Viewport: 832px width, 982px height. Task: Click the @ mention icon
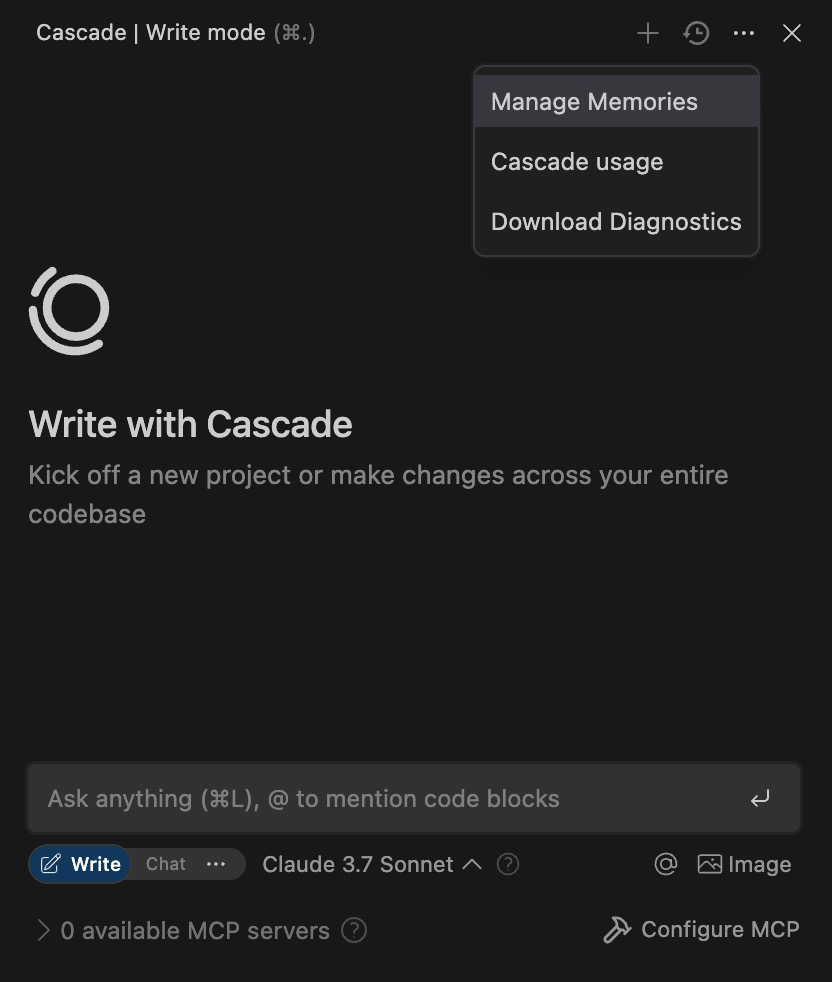pyautogui.click(x=666, y=864)
